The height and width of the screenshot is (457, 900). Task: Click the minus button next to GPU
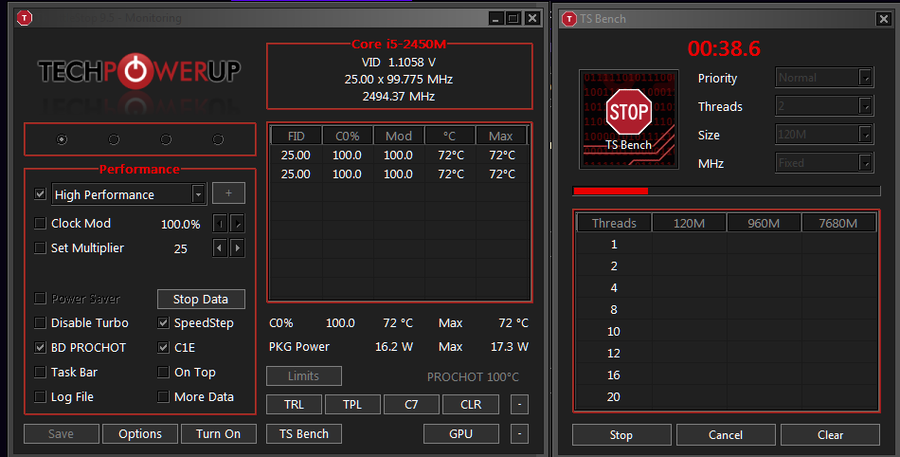(x=519, y=433)
